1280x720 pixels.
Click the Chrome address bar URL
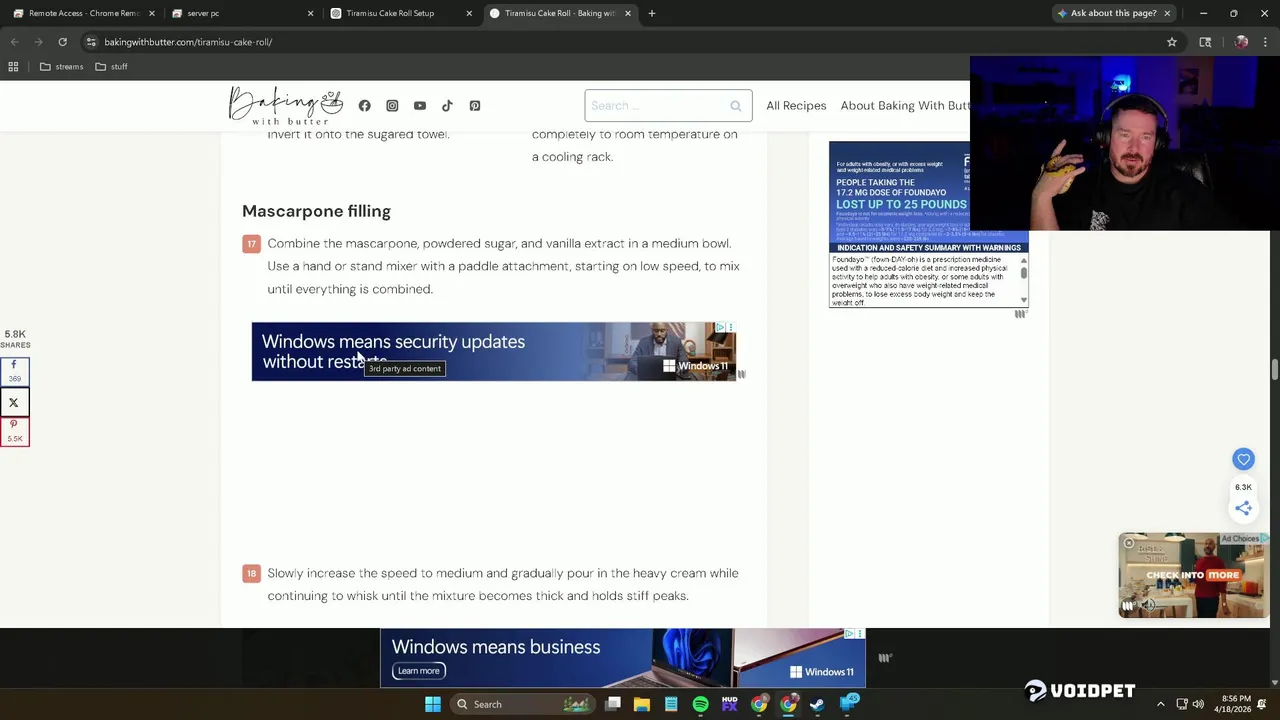(188, 42)
